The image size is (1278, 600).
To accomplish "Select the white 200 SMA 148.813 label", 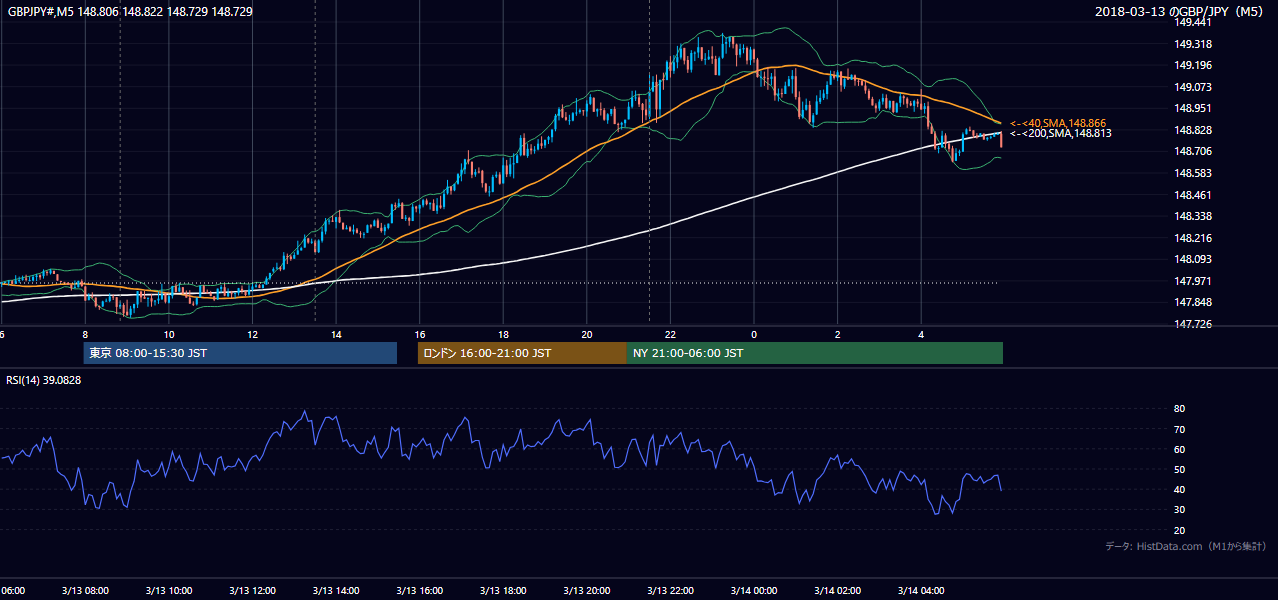I will point(1061,133).
